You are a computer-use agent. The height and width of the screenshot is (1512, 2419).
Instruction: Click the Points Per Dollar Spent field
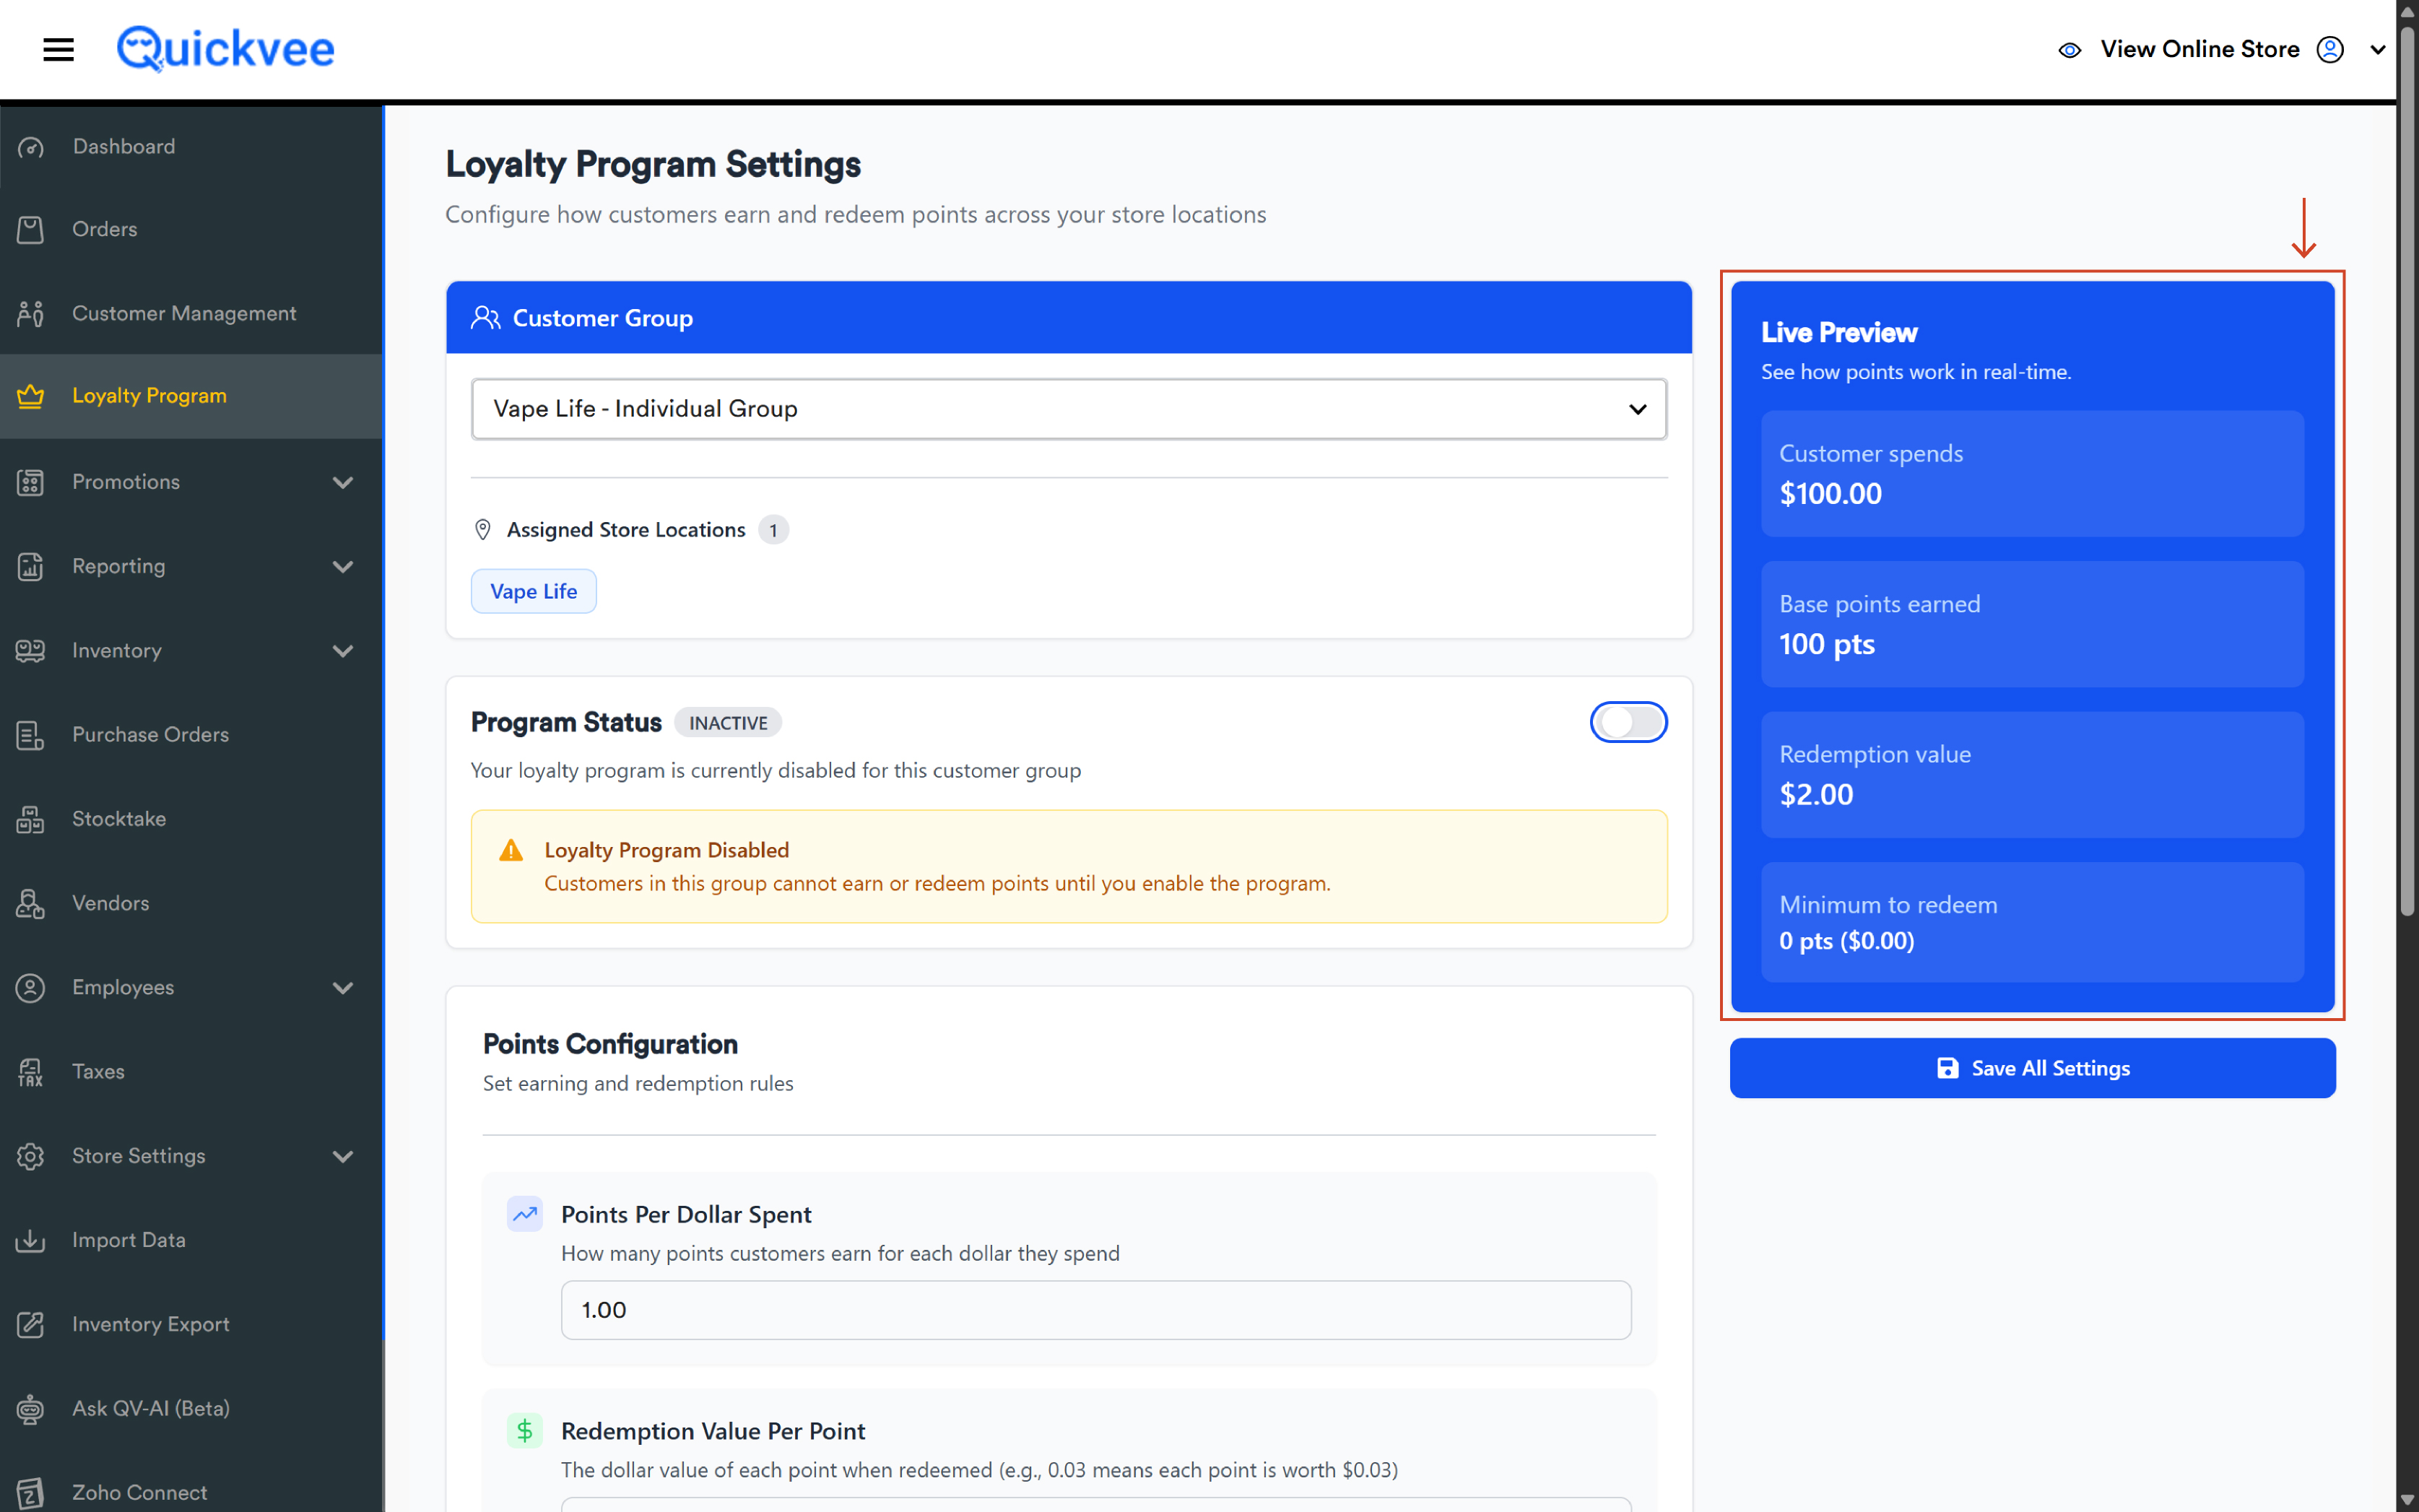(1096, 1310)
